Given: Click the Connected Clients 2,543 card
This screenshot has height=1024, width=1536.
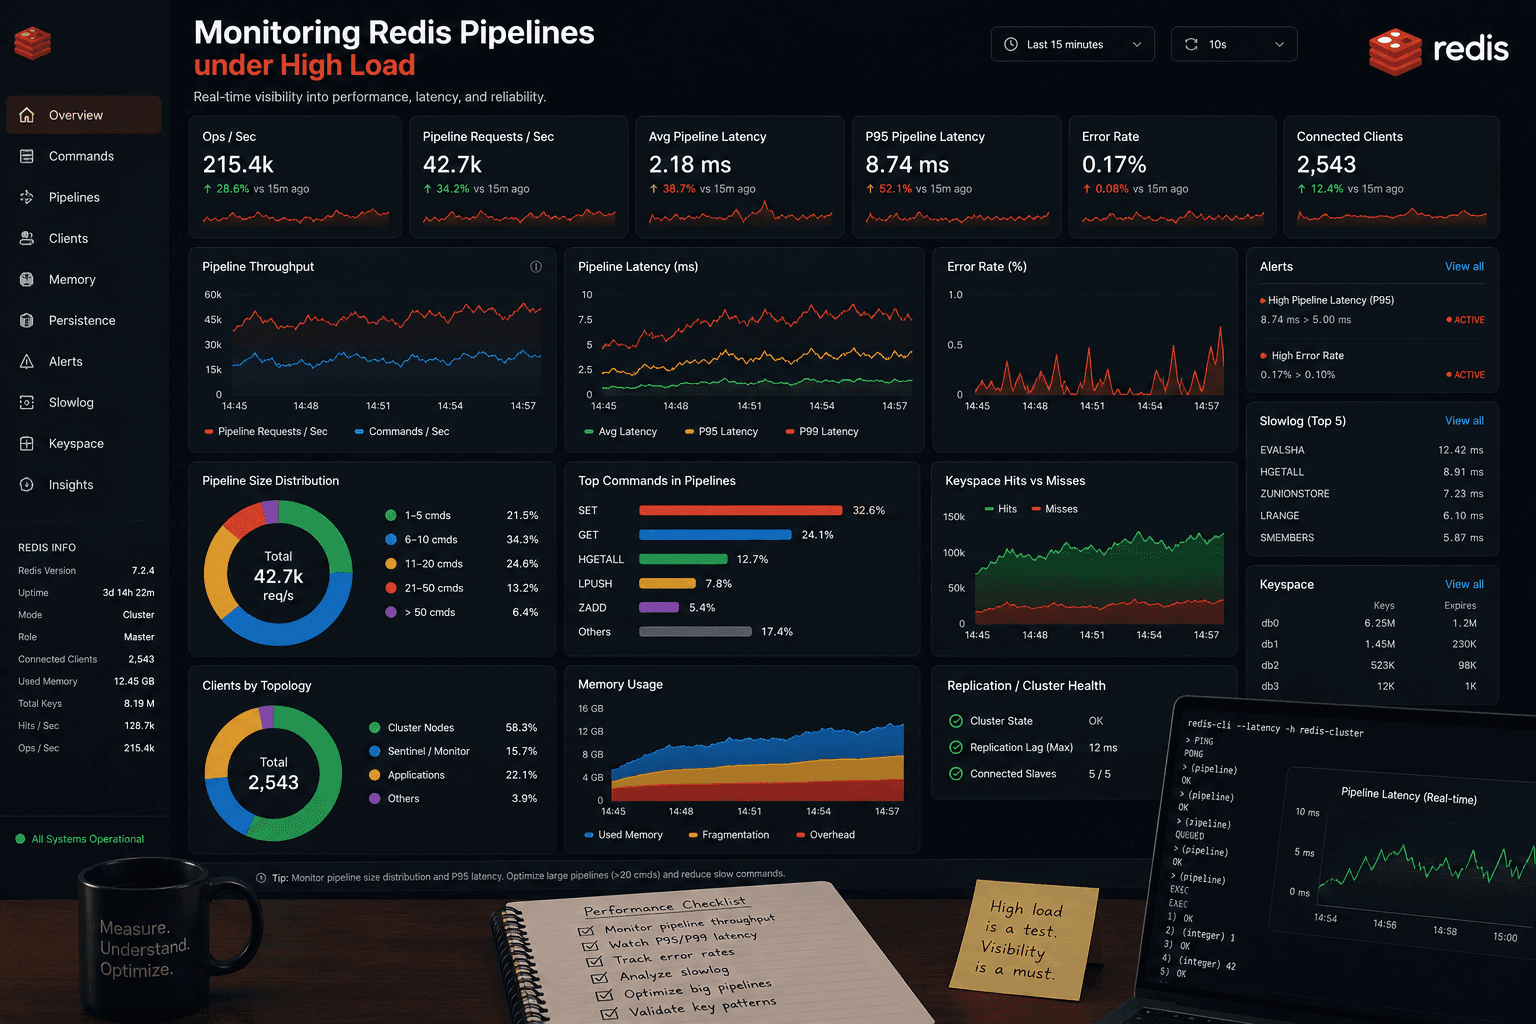Looking at the screenshot, I should [1391, 177].
